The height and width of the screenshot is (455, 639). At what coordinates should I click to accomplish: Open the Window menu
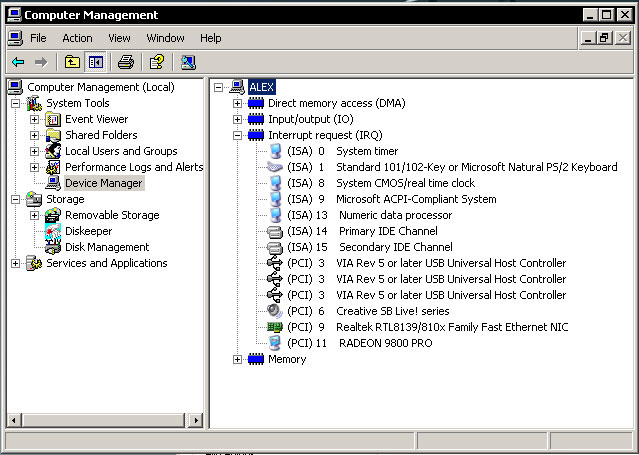point(165,38)
